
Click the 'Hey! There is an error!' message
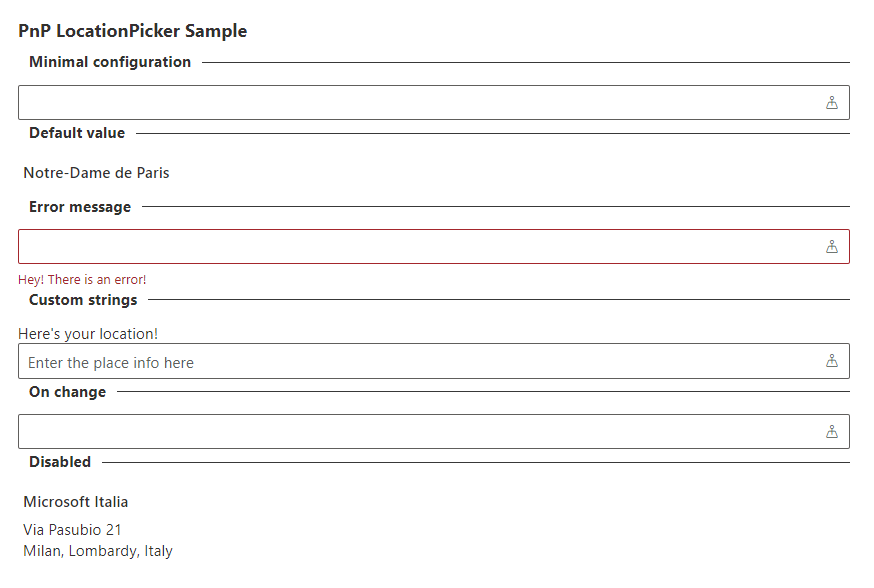82,280
